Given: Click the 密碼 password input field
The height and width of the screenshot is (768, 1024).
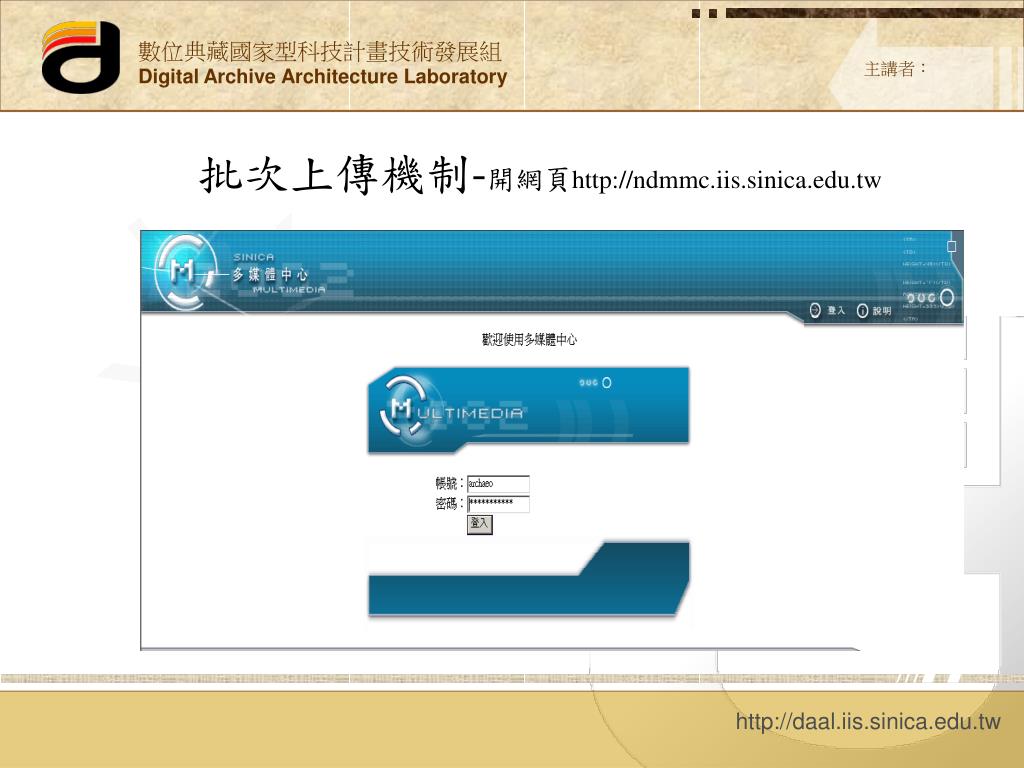Looking at the screenshot, I should point(498,503).
